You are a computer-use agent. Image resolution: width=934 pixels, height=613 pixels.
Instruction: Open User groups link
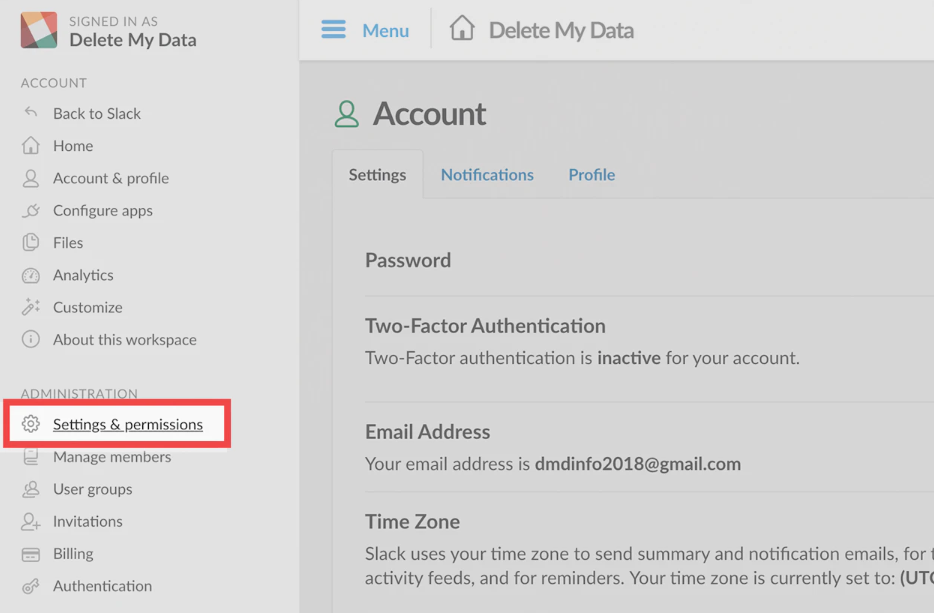coord(93,489)
